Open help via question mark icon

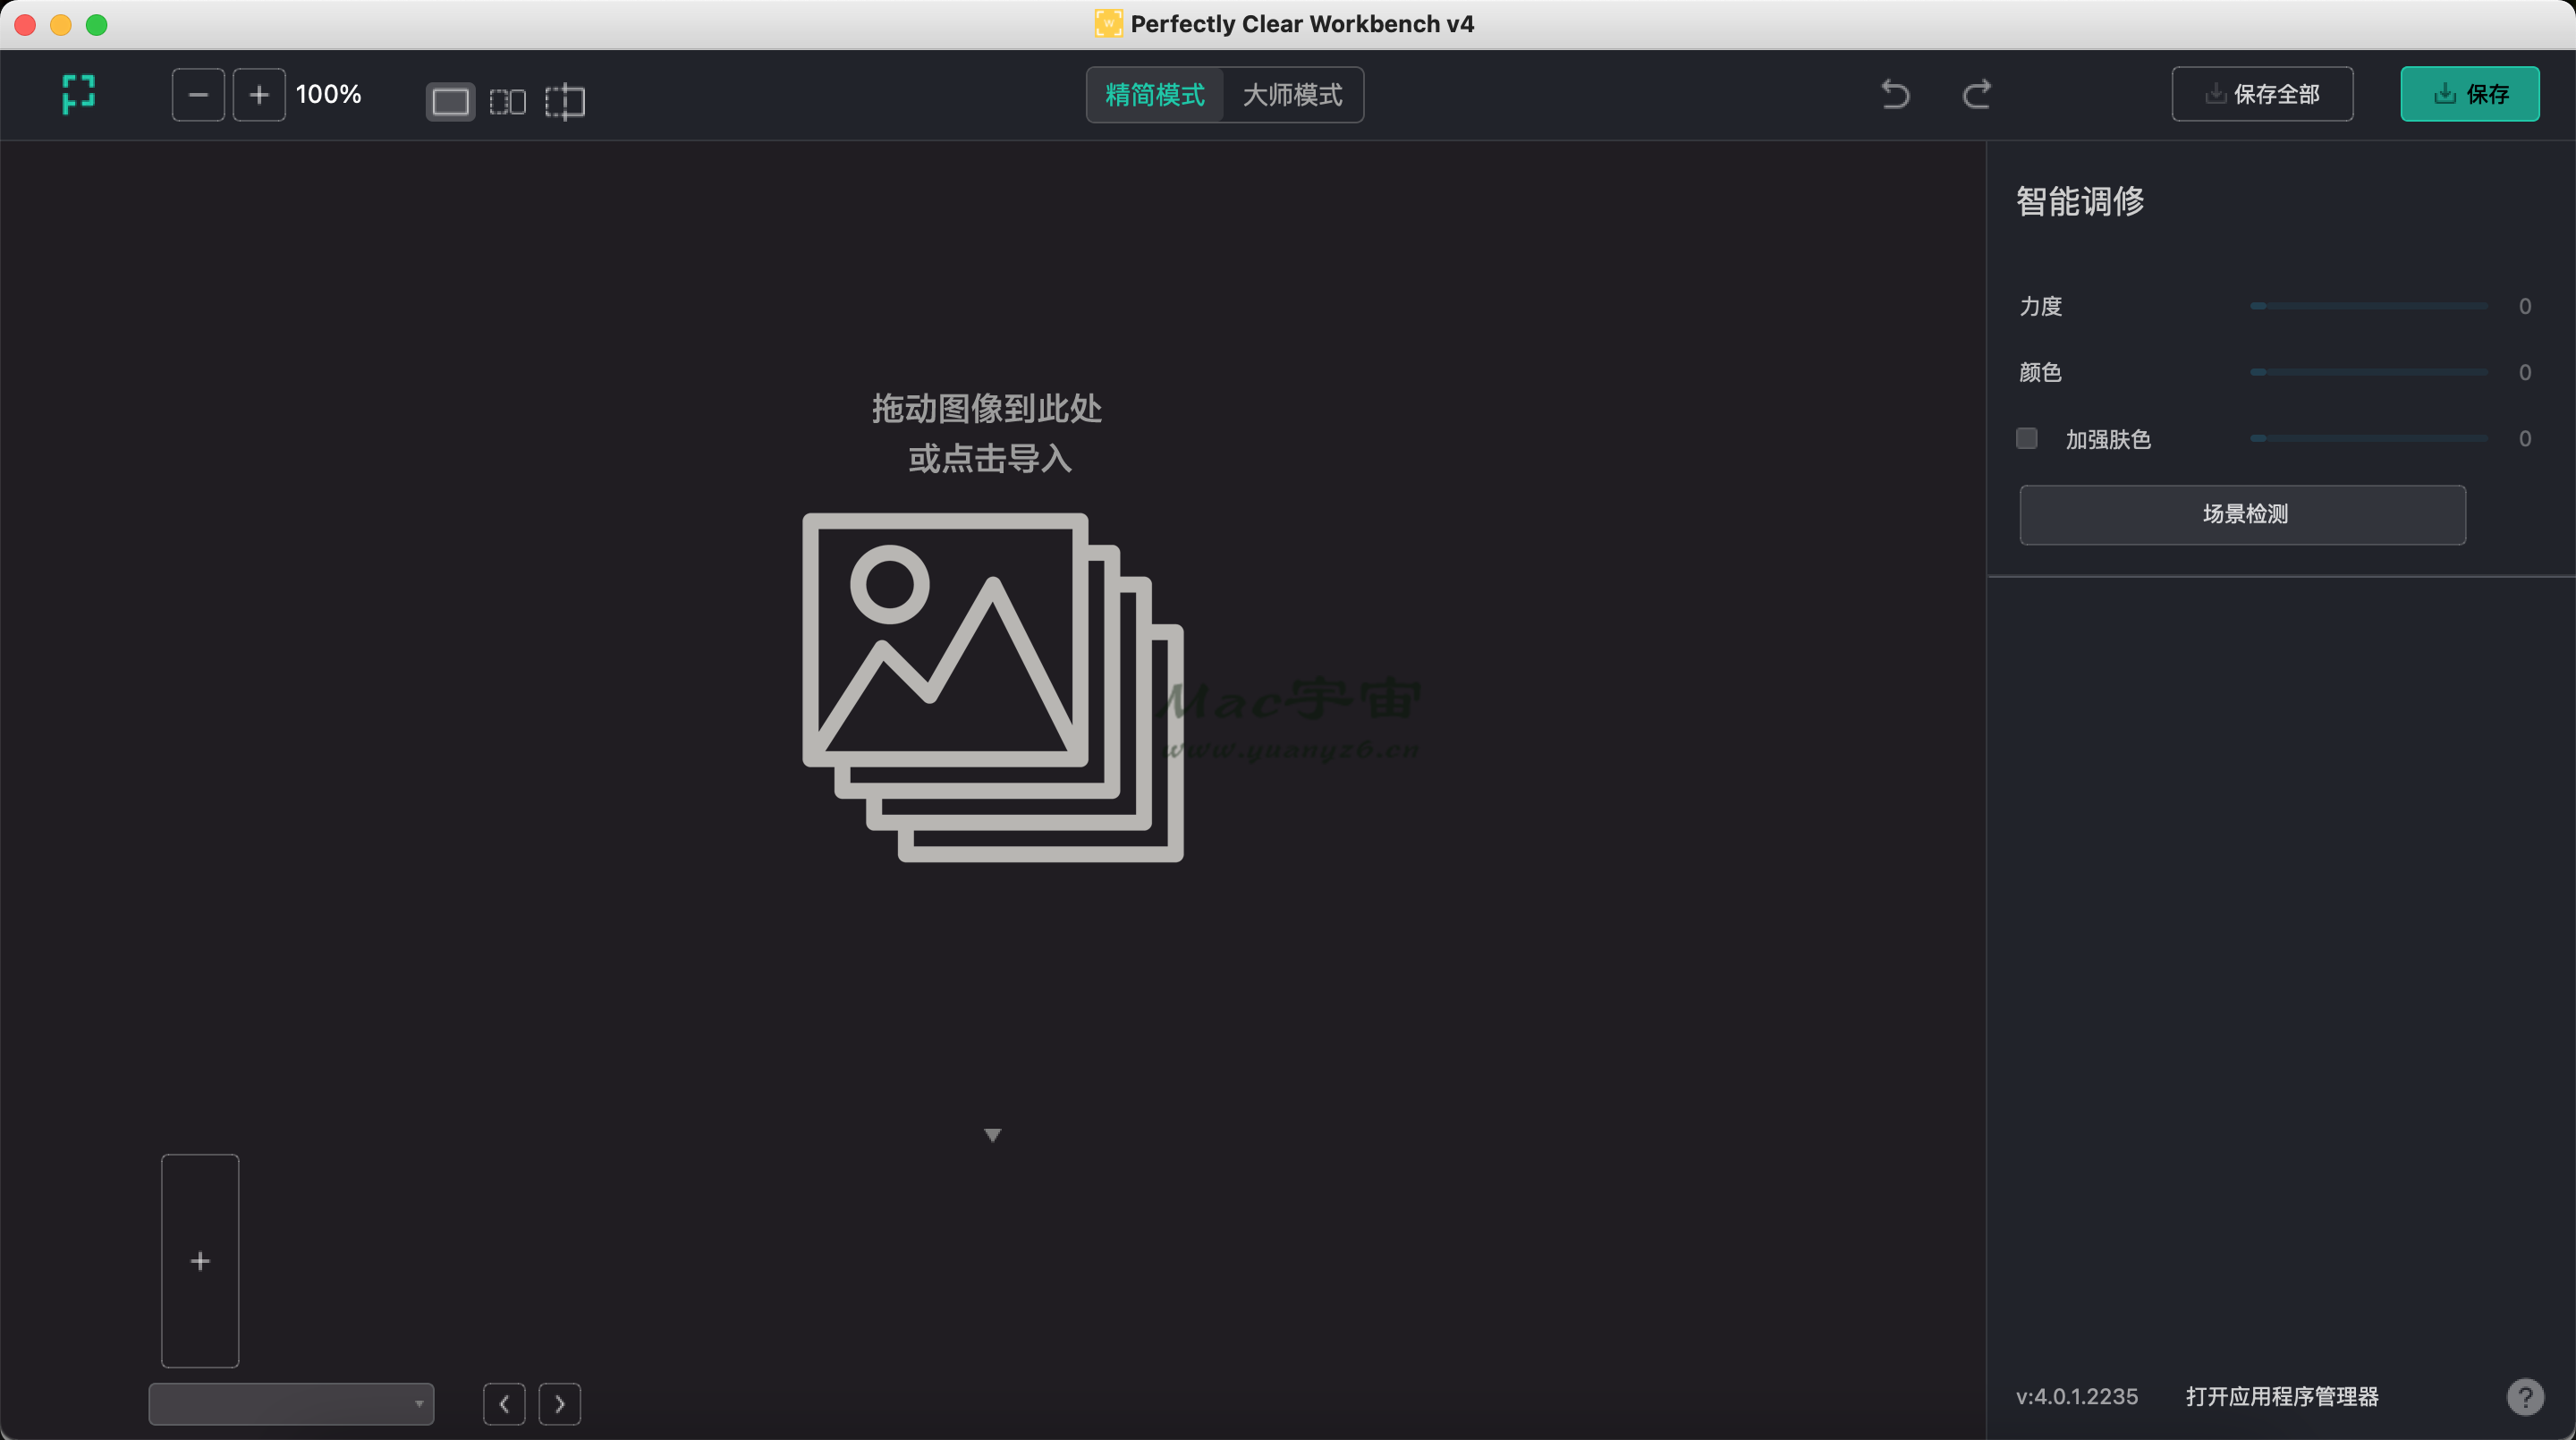click(x=2525, y=1397)
